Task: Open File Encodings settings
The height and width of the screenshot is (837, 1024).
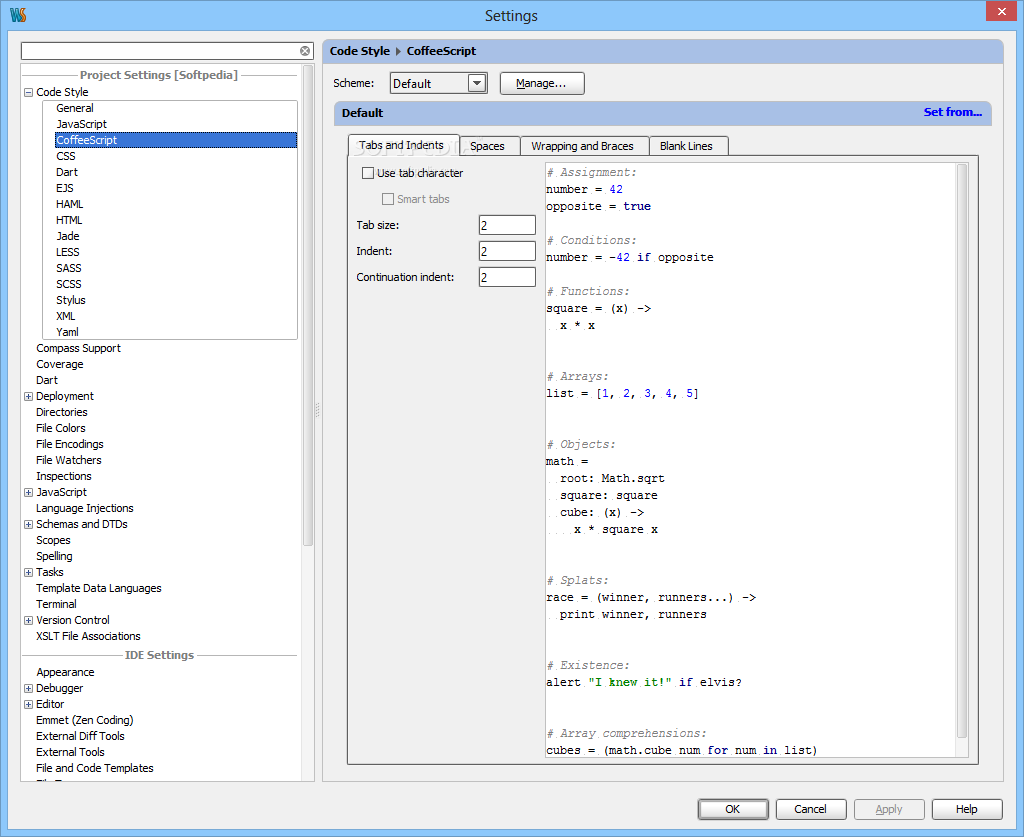Action: pyautogui.click(x=70, y=445)
